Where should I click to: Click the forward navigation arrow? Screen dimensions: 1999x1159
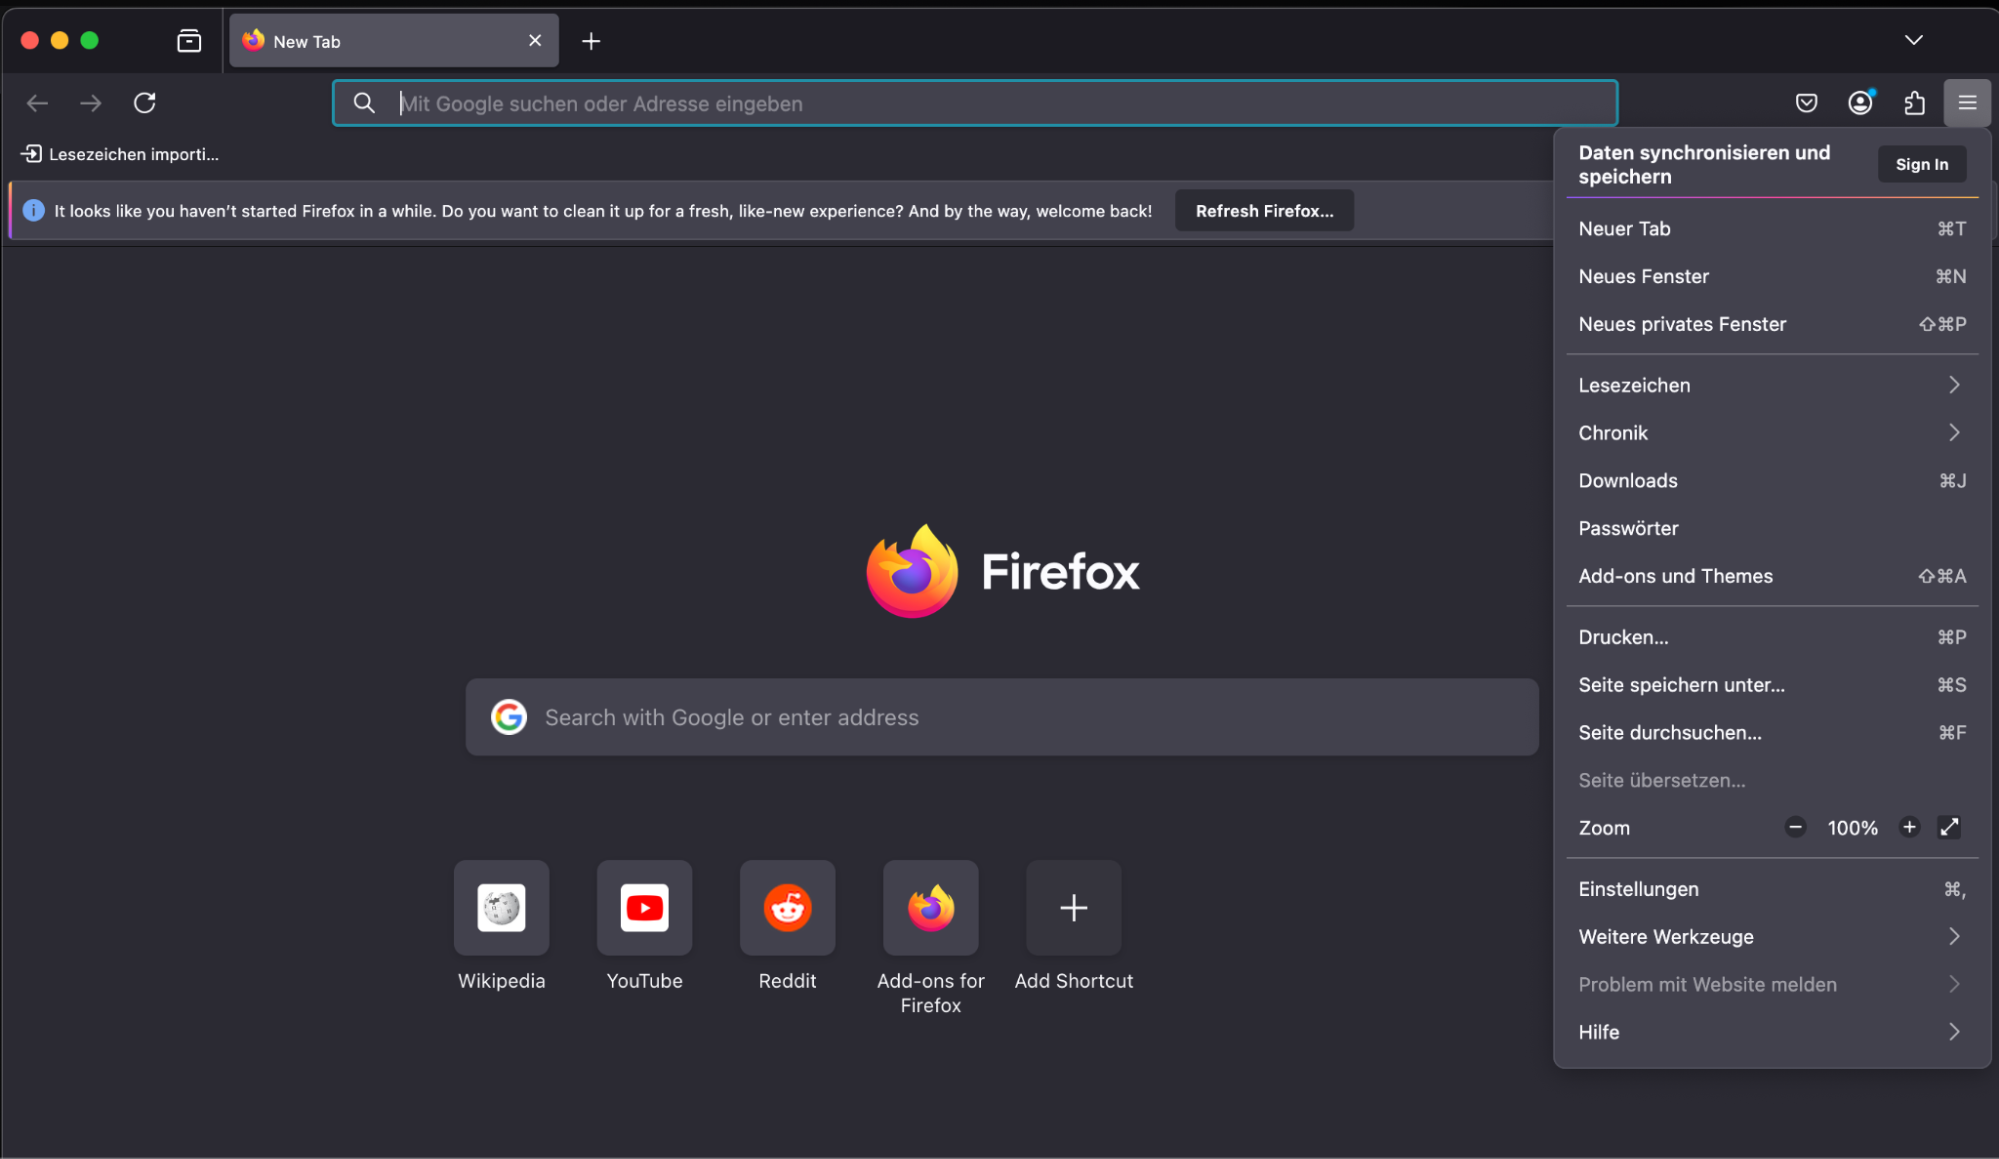coord(90,103)
